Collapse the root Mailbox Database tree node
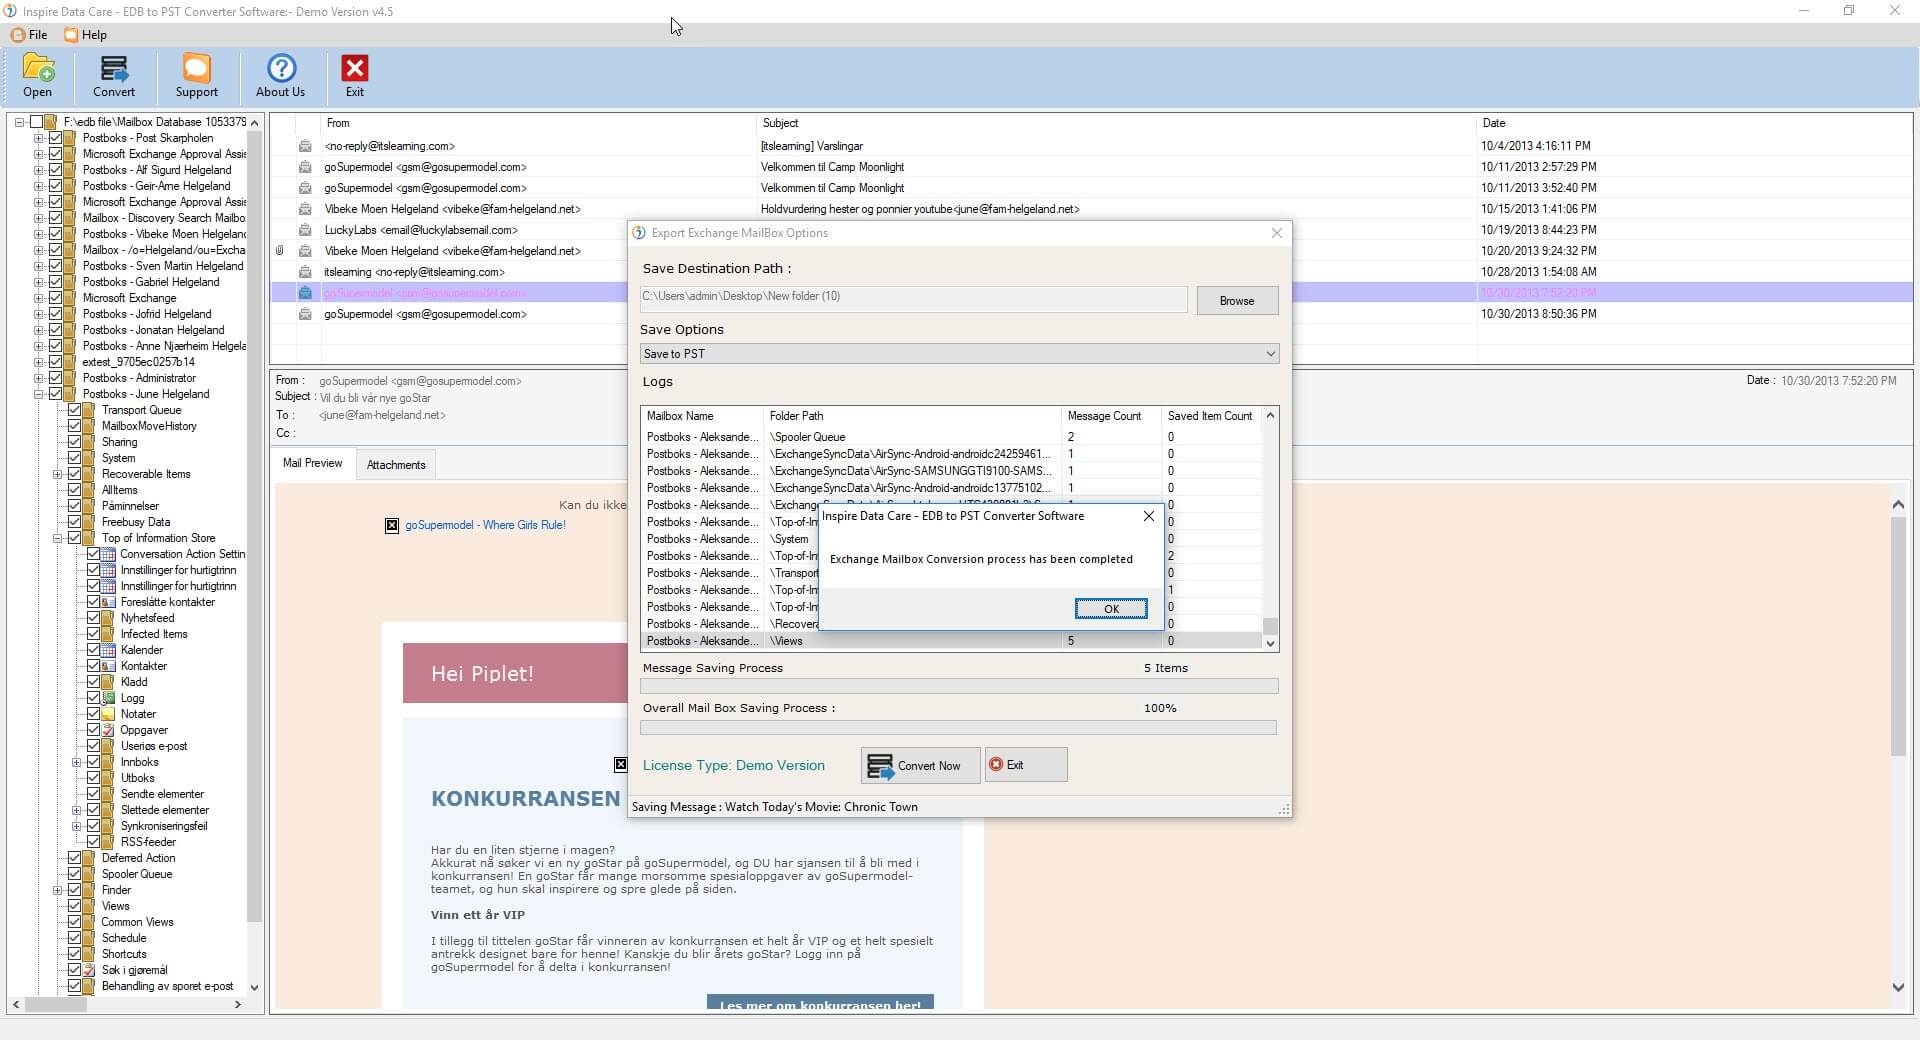Image resolution: width=1920 pixels, height=1040 pixels. pos(19,122)
